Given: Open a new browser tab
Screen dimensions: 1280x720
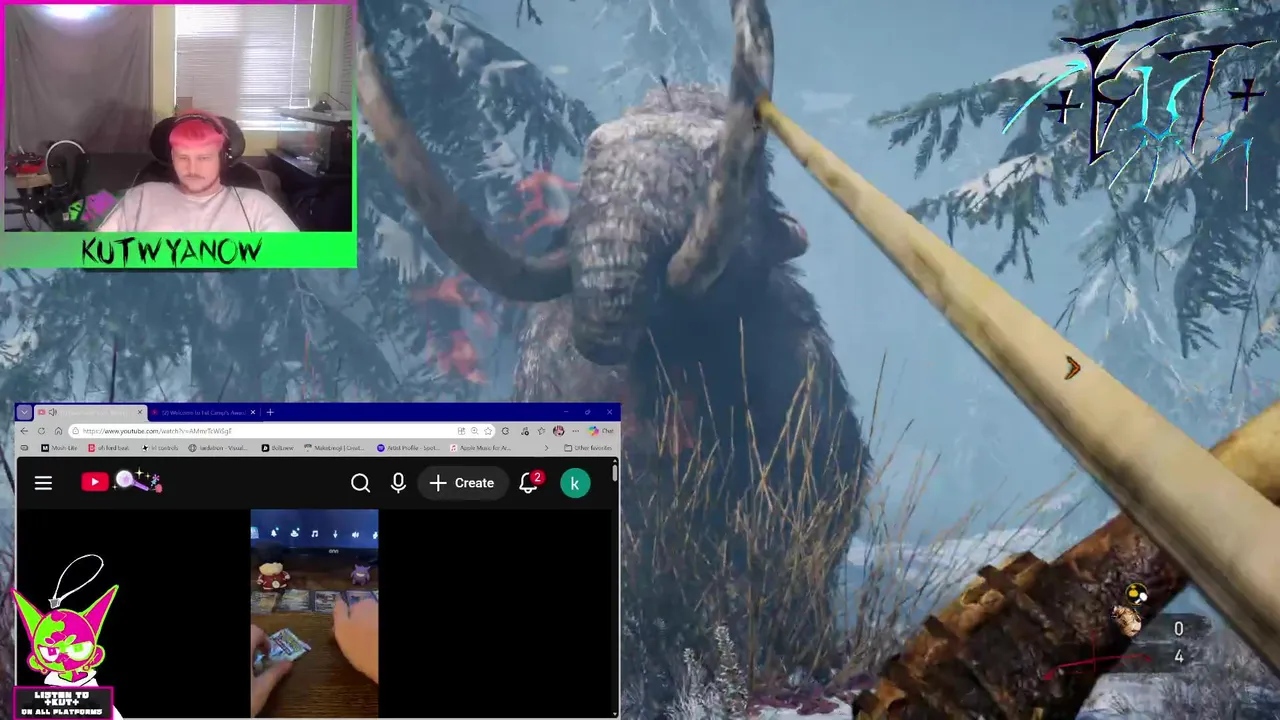Looking at the screenshot, I should 270,412.
